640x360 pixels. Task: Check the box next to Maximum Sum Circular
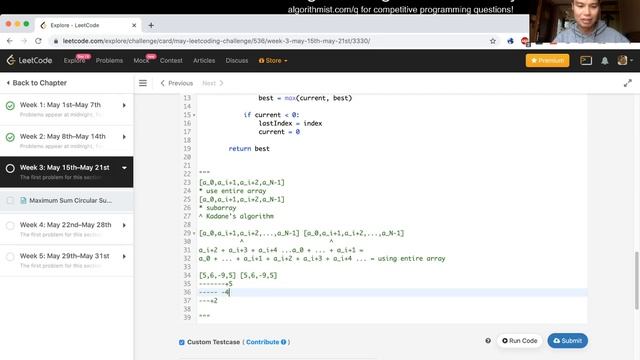pyautogui.click(x=10, y=200)
